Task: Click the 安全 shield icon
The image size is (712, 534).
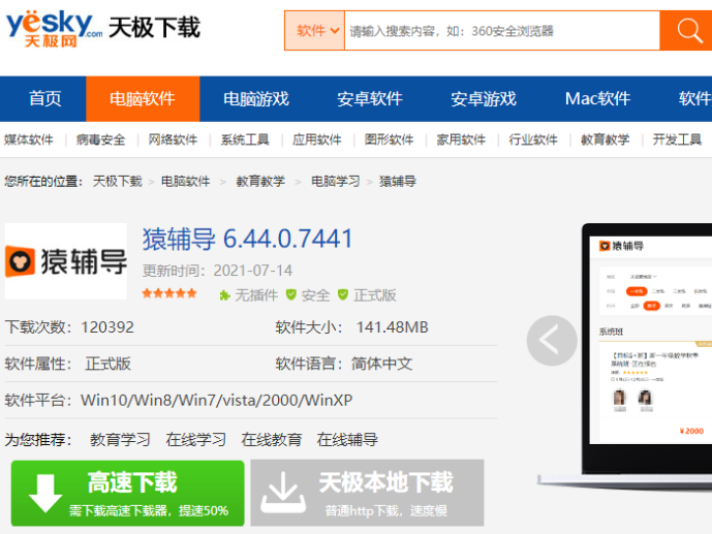Action: [x=291, y=295]
